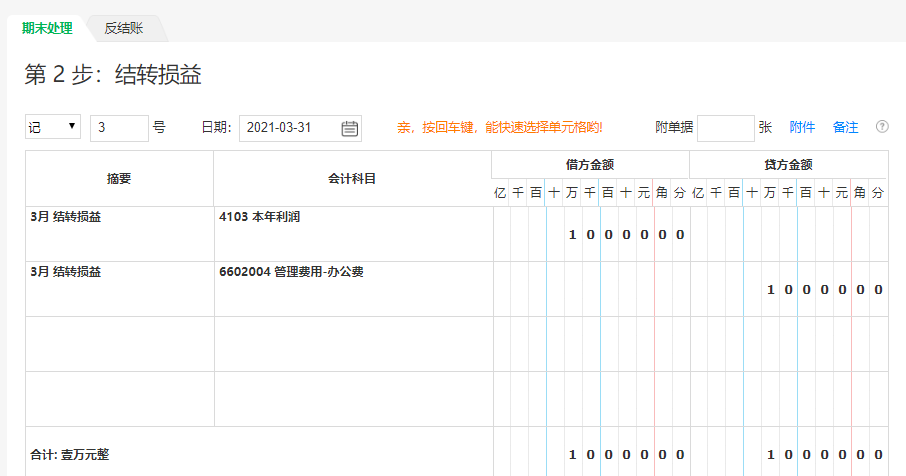The image size is (906, 476).
Task: Open the calendar date picker icon
Action: pyautogui.click(x=349, y=128)
